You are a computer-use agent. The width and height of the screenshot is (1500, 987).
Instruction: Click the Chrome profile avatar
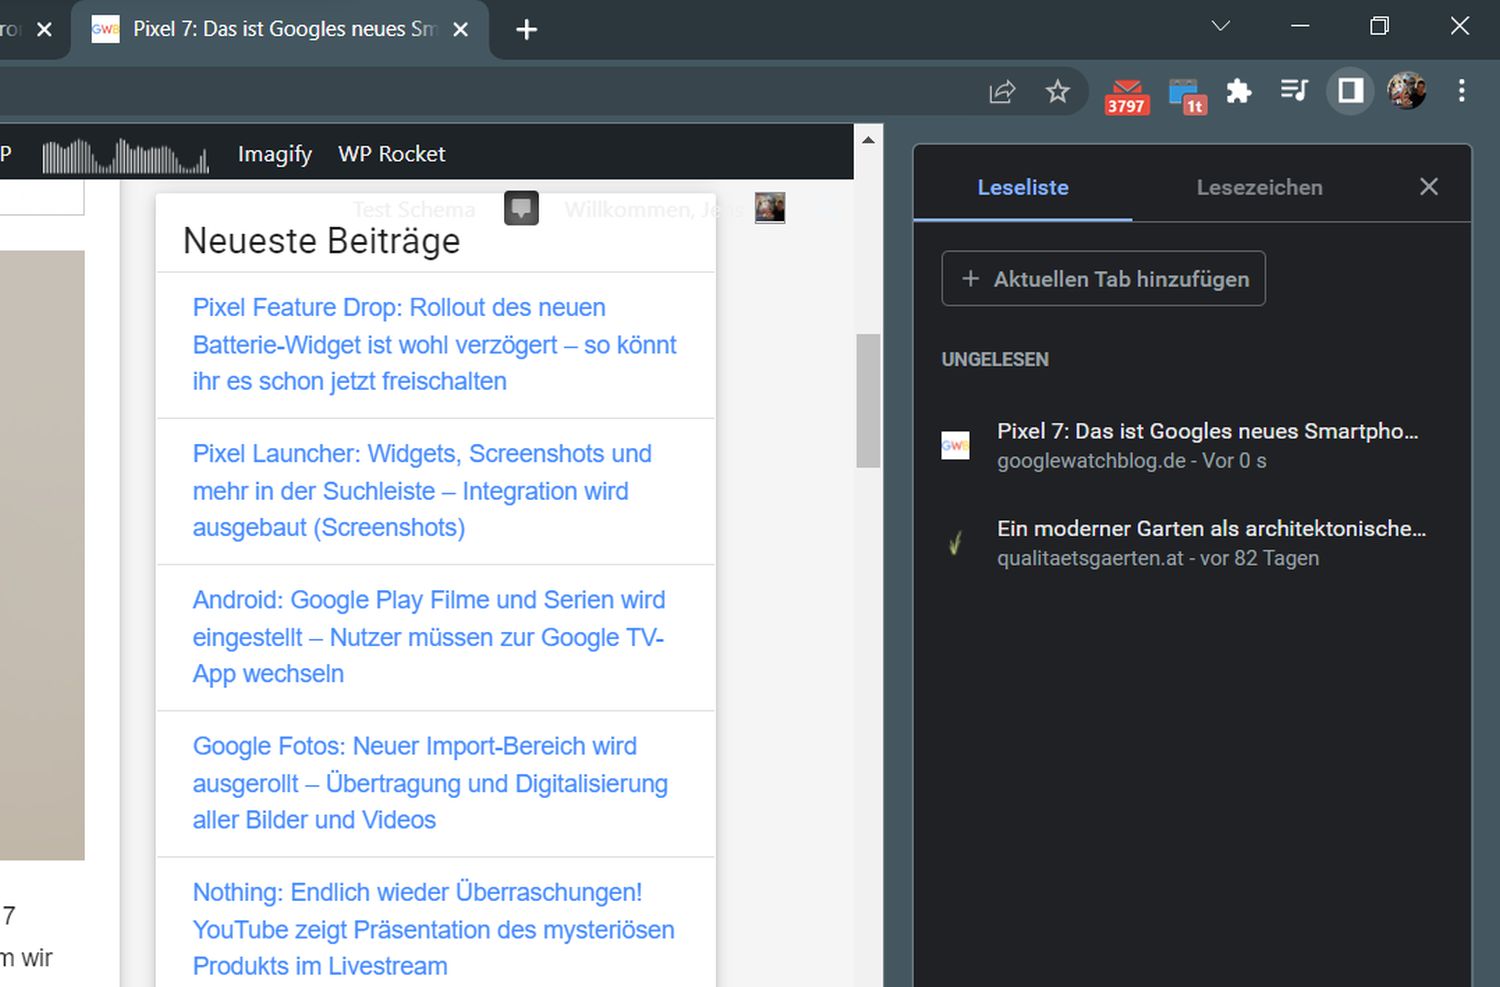pos(1406,91)
